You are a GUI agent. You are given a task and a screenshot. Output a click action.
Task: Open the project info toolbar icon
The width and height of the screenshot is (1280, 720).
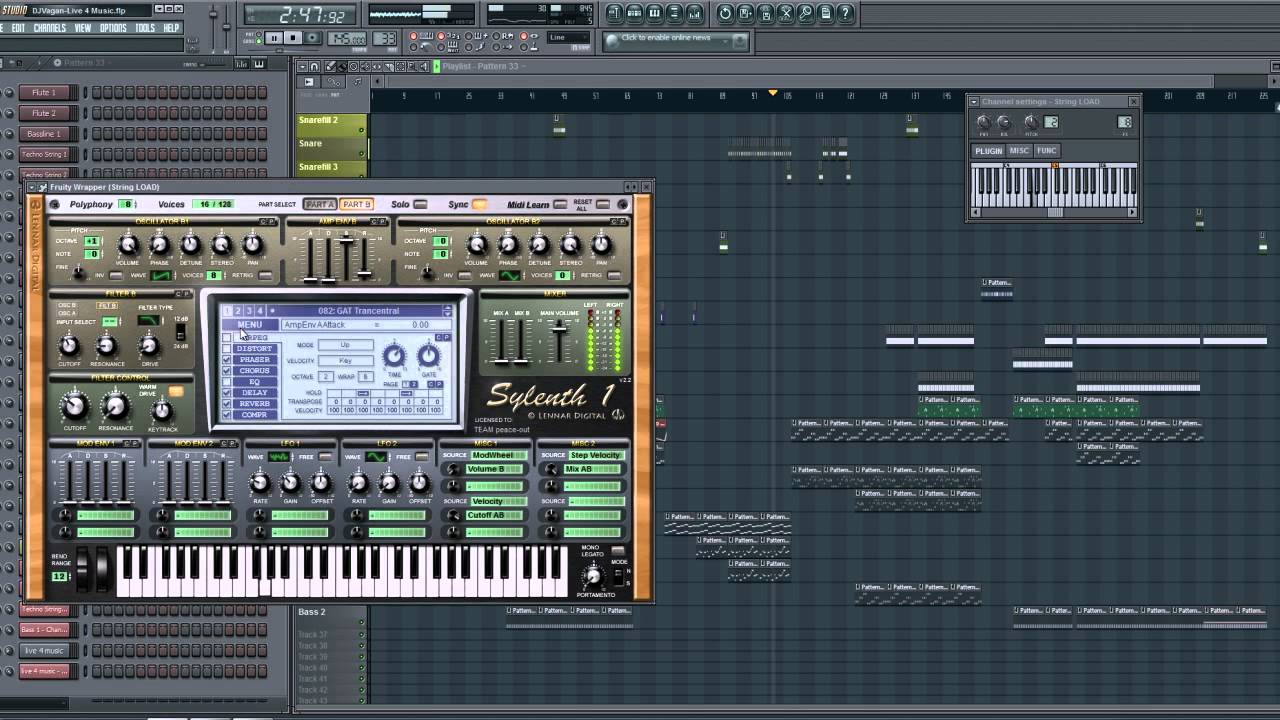826,13
